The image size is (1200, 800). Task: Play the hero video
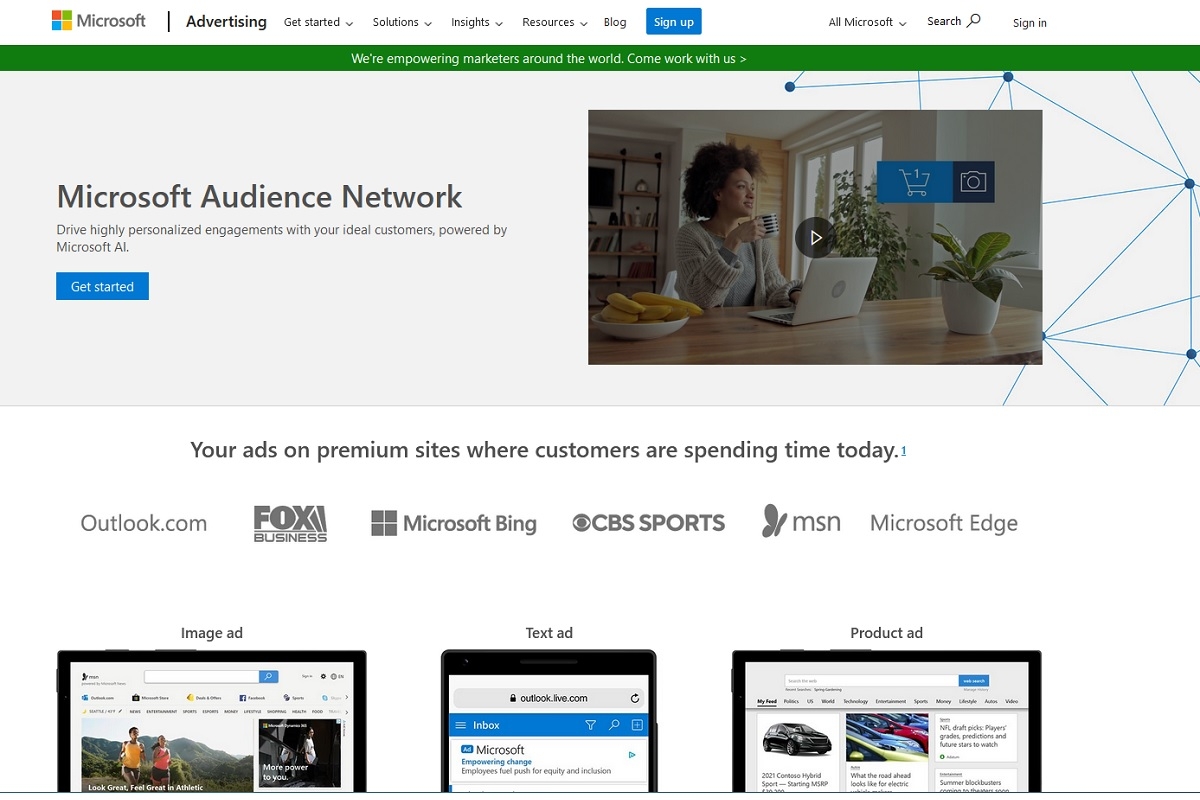click(x=815, y=238)
